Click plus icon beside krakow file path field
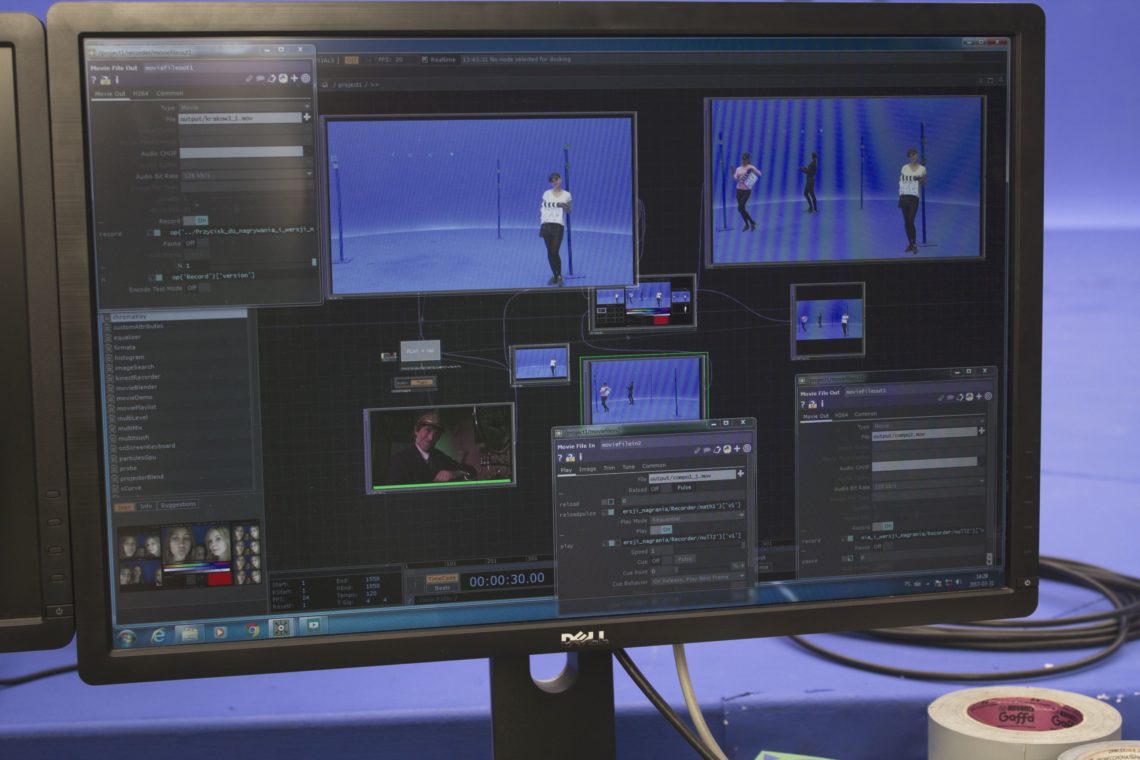This screenshot has width=1140, height=760. click(307, 117)
